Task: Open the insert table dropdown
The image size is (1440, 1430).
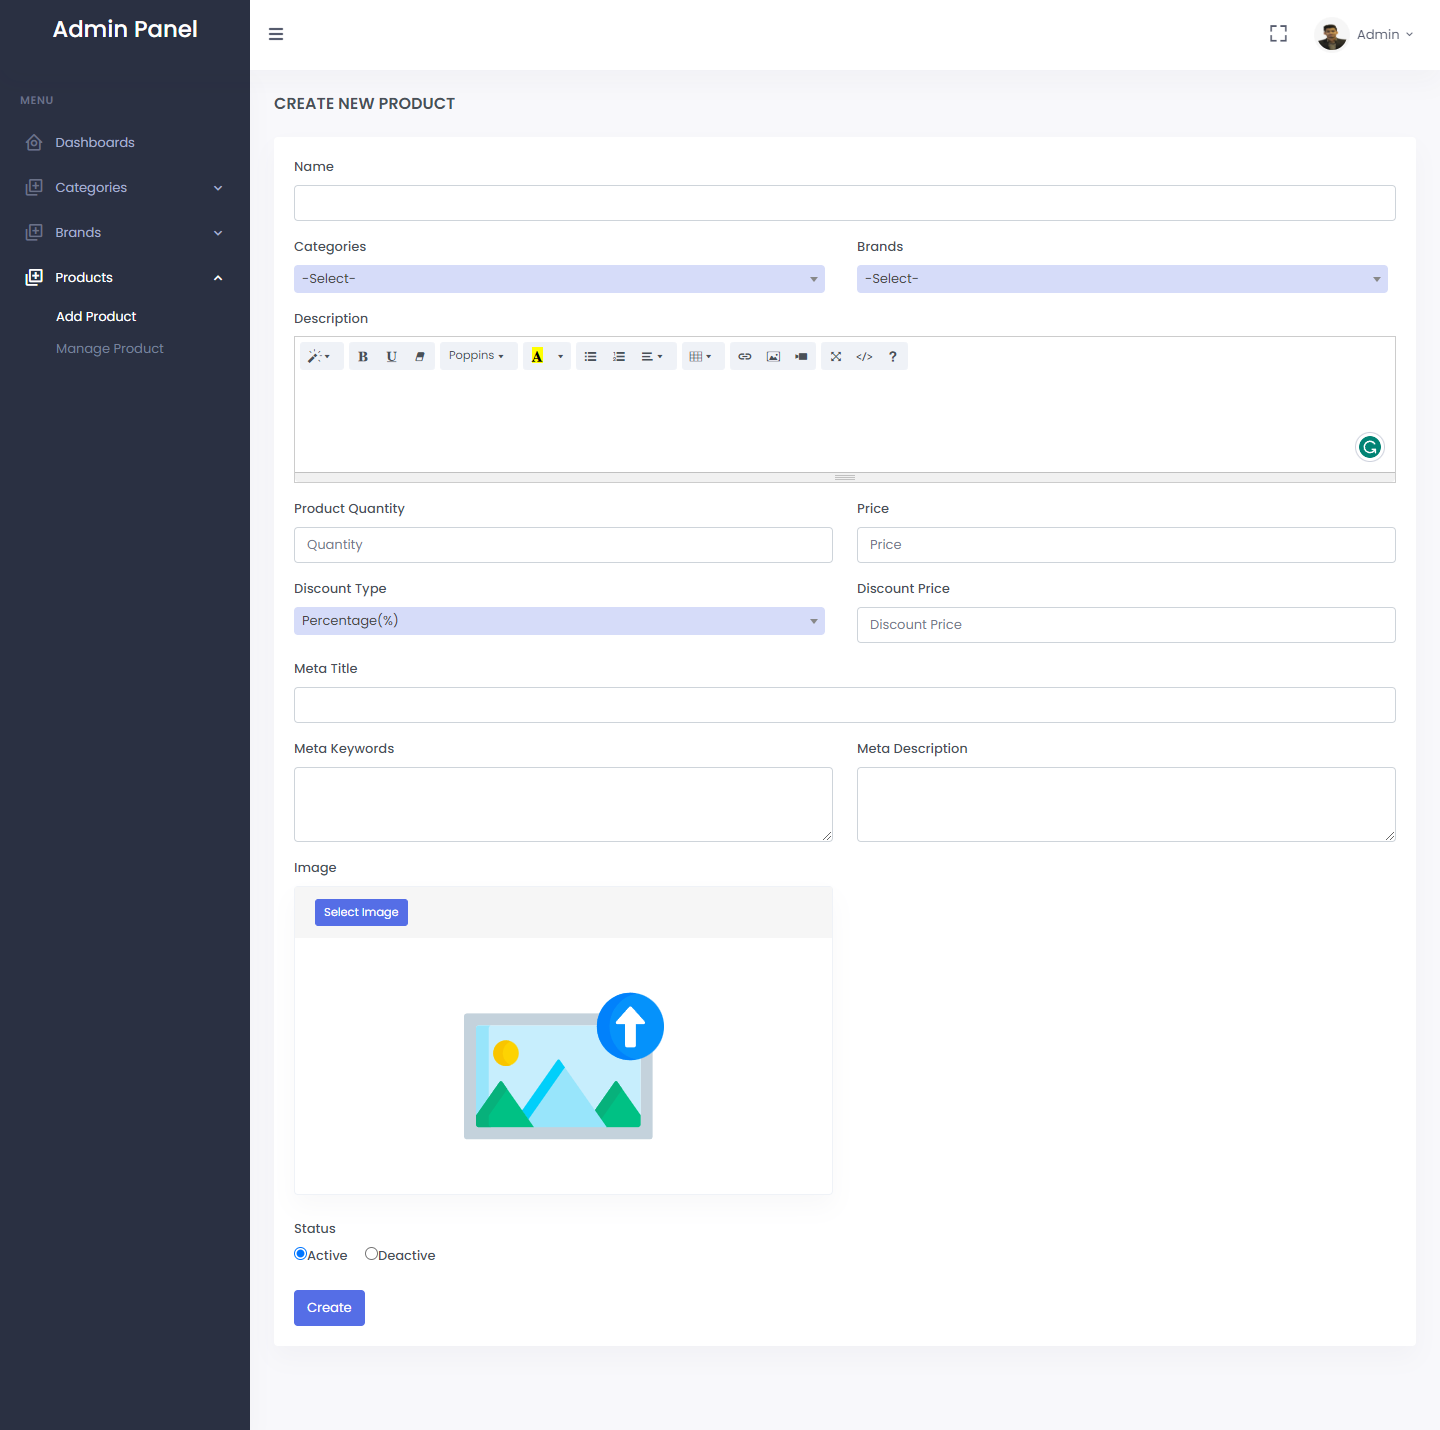Action: (701, 356)
